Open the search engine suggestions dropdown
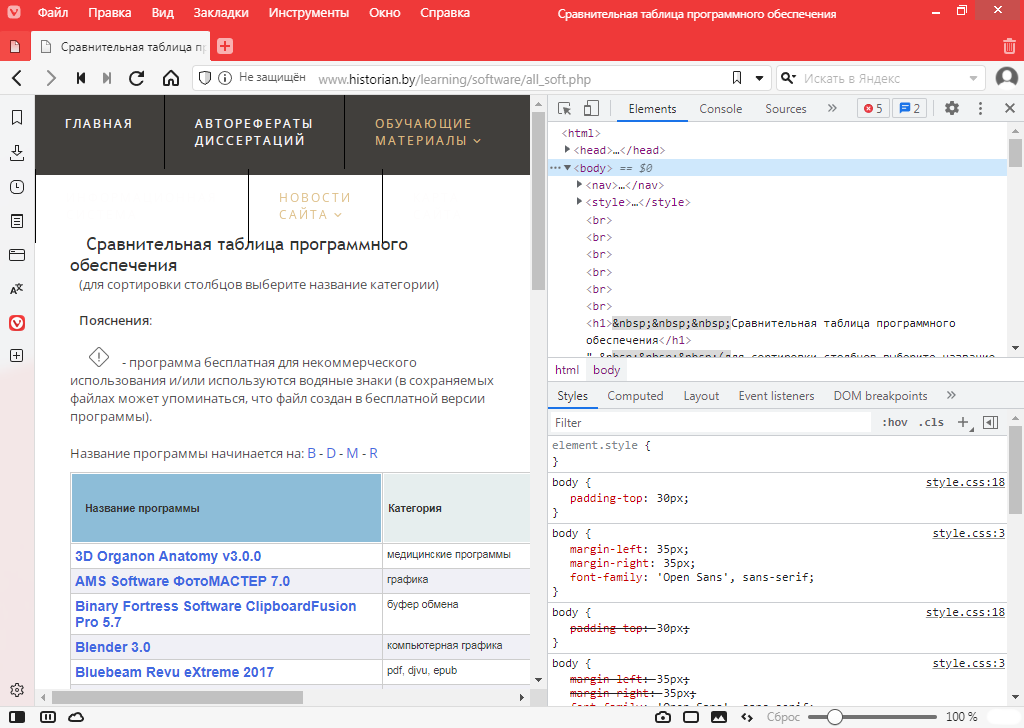This screenshot has width=1024, height=728. tap(973, 78)
